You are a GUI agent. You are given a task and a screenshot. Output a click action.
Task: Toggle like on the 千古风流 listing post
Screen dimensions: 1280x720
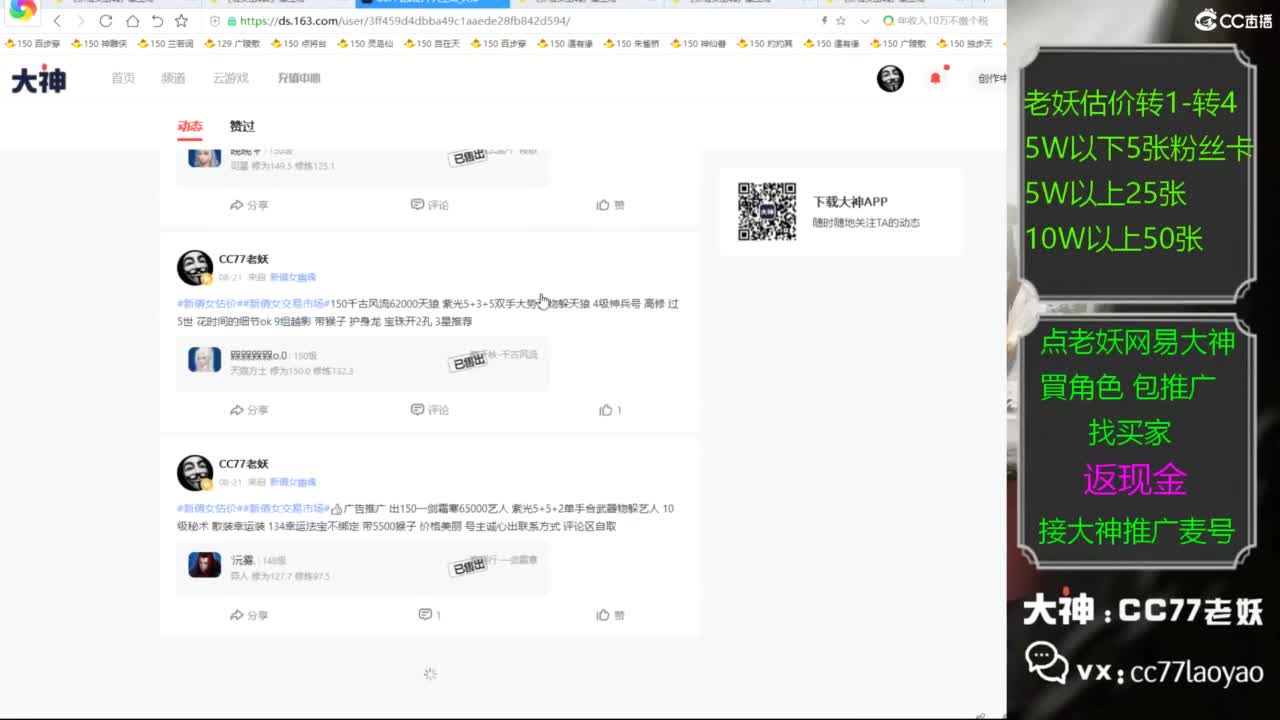[608, 410]
